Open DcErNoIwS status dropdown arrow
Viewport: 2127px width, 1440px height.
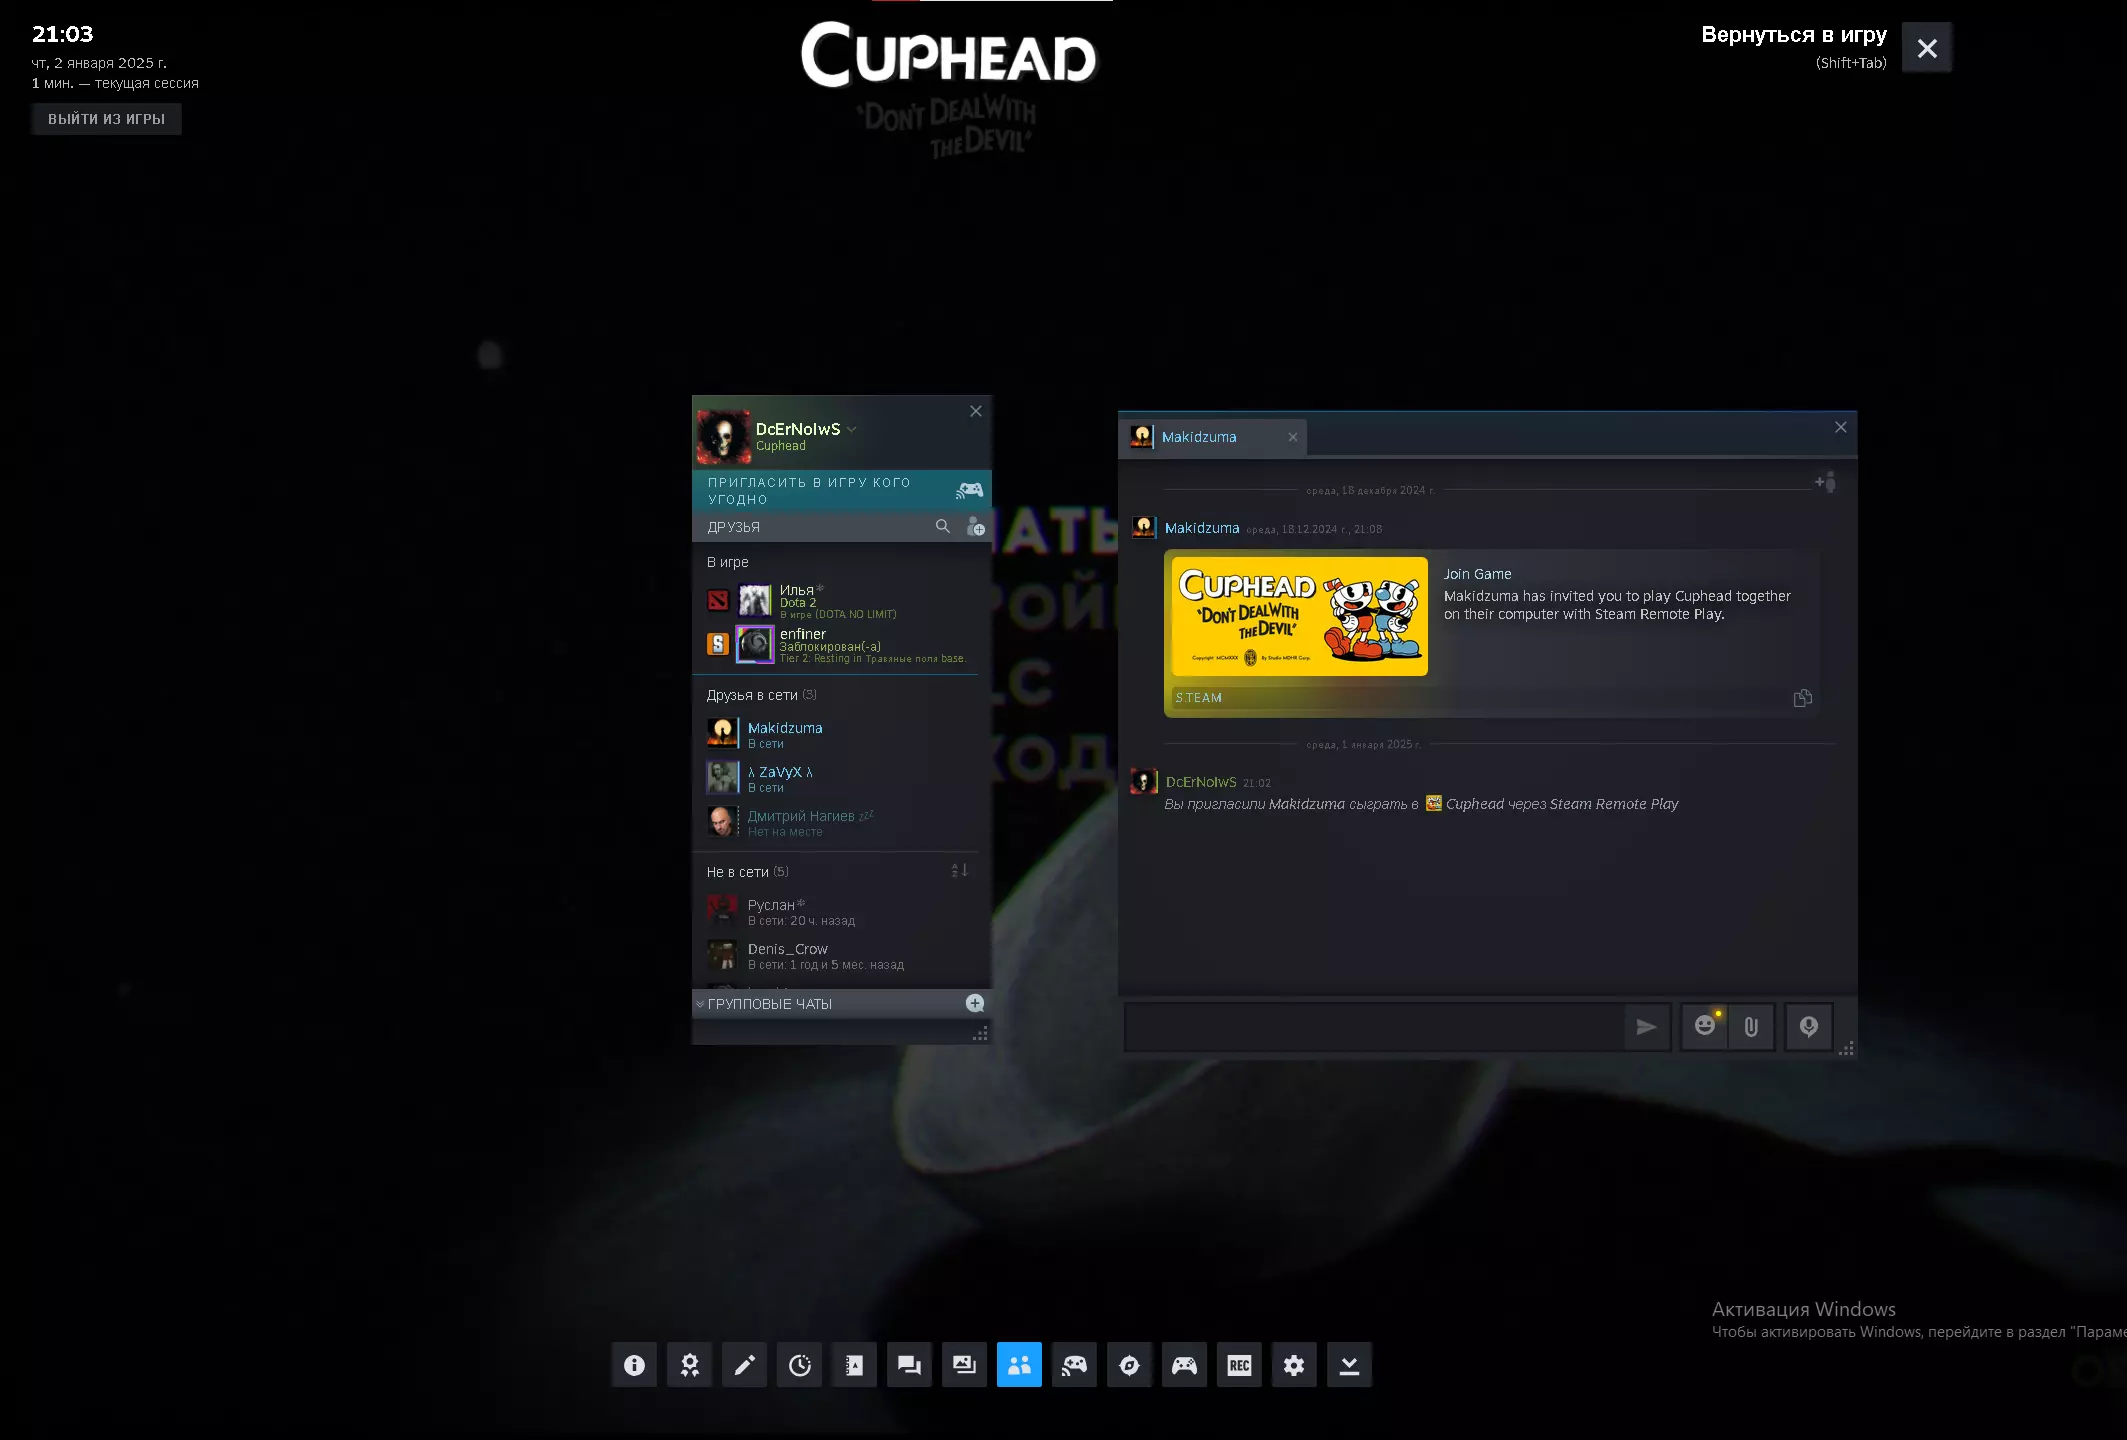tap(852, 429)
